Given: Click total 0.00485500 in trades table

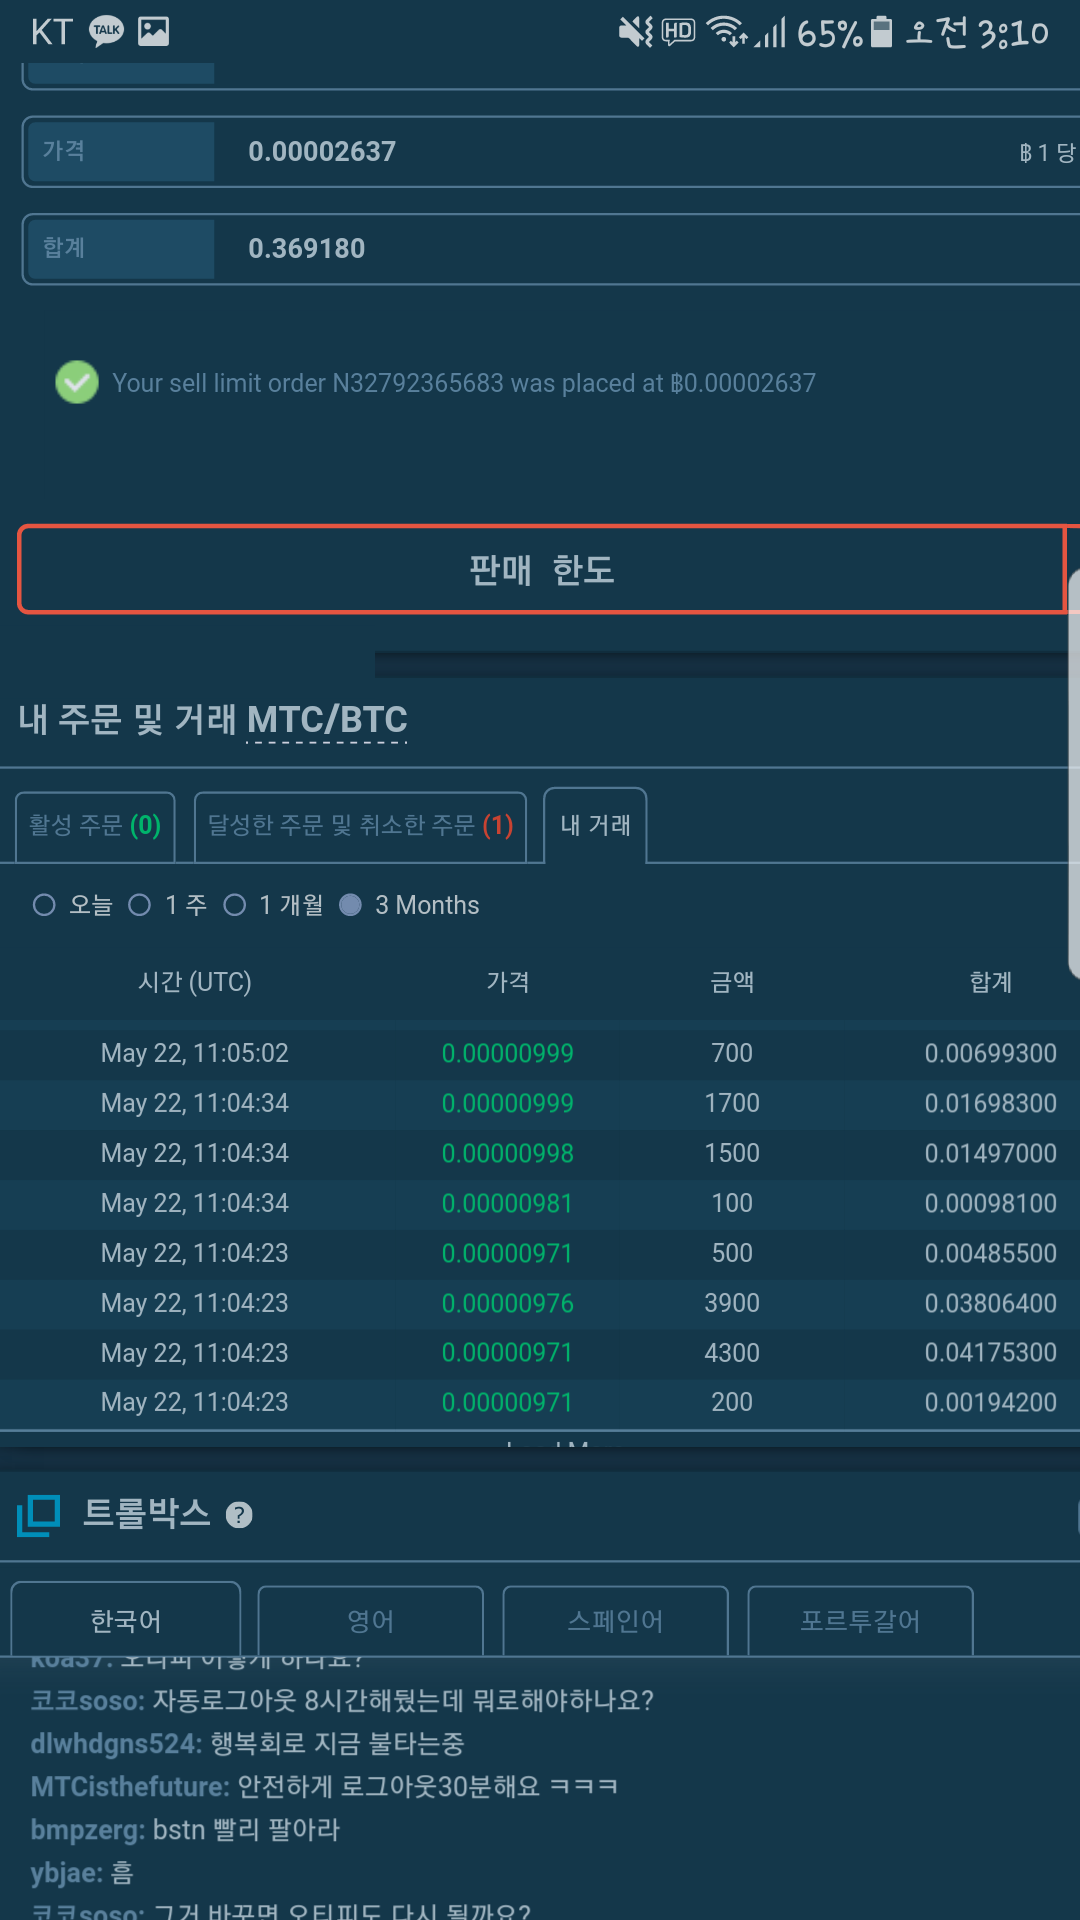Looking at the screenshot, I should tap(991, 1253).
